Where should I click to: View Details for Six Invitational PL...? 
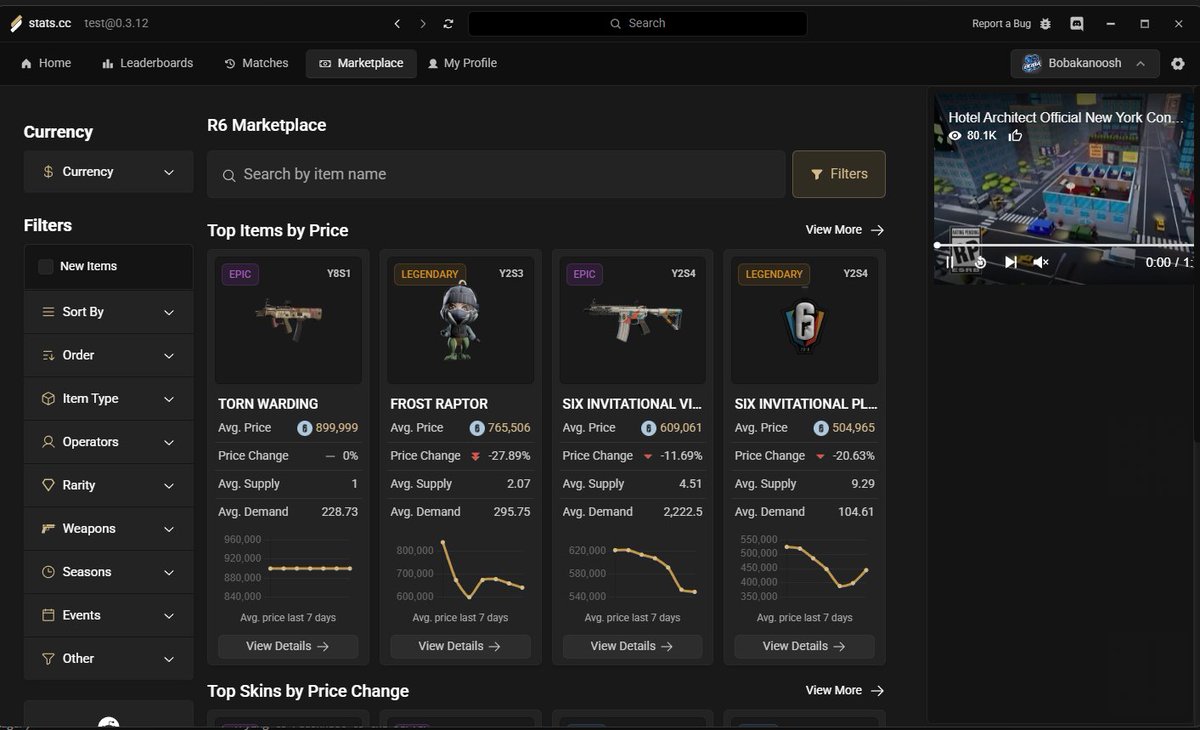804,646
